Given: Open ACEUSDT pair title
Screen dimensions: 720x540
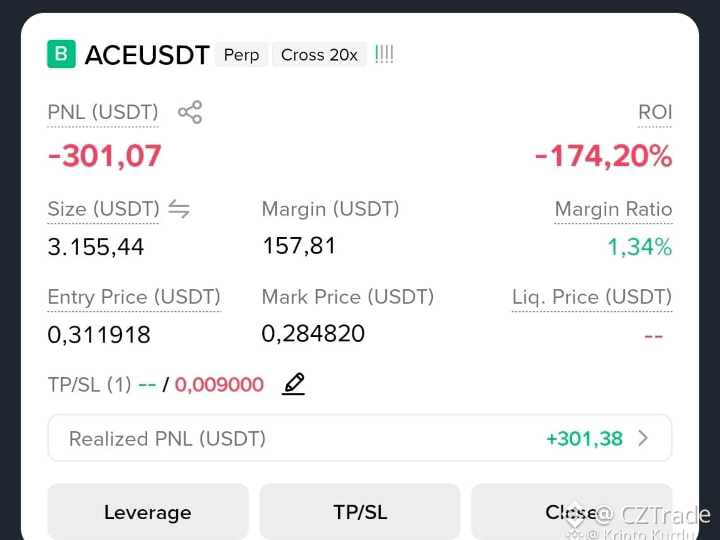Looking at the screenshot, I should click(147, 55).
